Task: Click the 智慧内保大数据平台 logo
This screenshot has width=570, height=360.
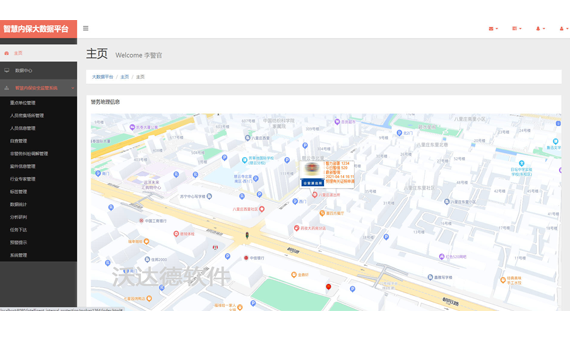Action: (36, 29)
